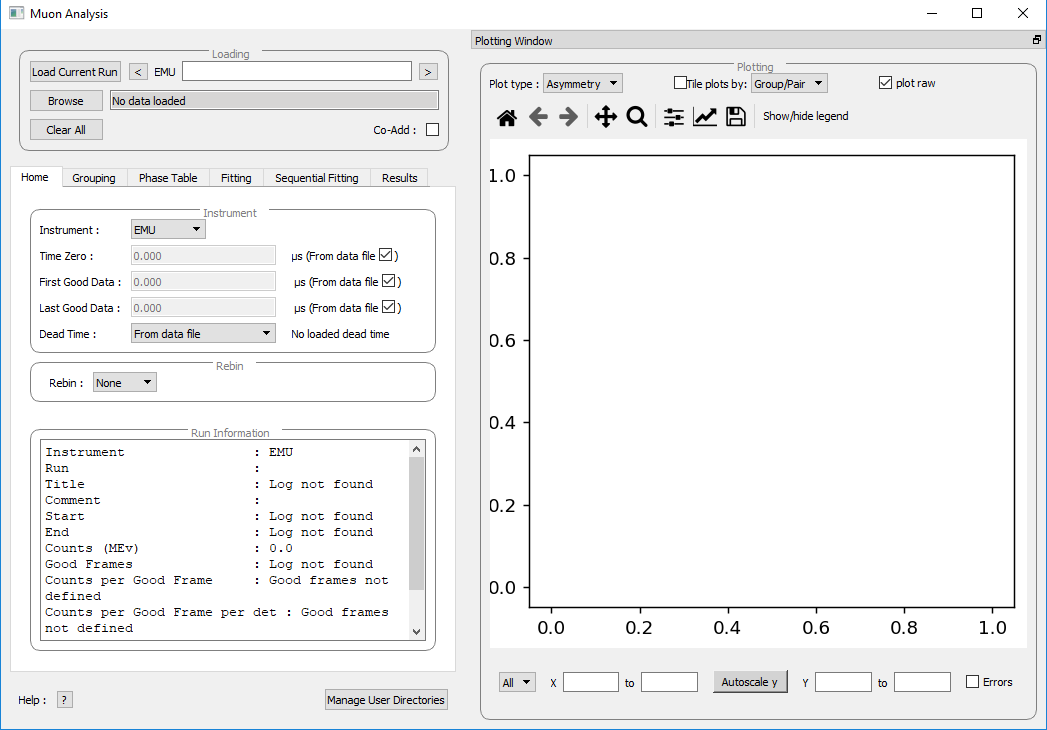Switch to the Grouping tab
Screen dimensions: 1047x730
(94, 178)
